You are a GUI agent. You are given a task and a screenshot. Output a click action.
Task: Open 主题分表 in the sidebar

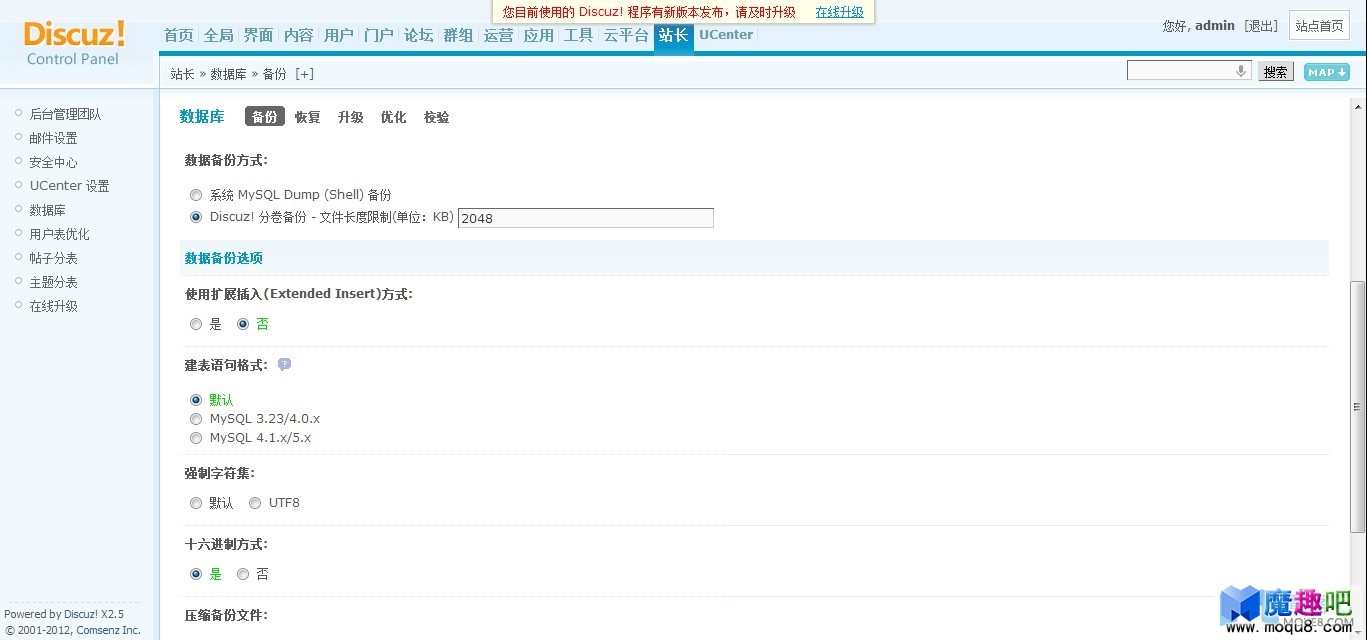[53, 282]
